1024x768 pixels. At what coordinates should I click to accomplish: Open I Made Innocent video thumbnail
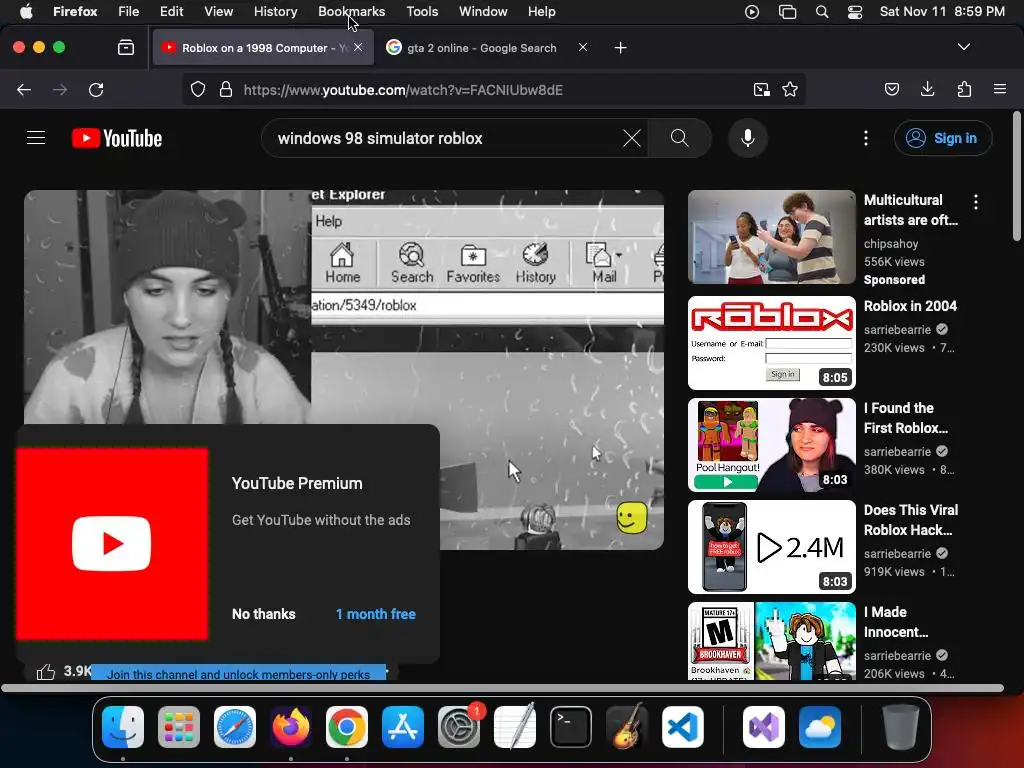point(771,641)
